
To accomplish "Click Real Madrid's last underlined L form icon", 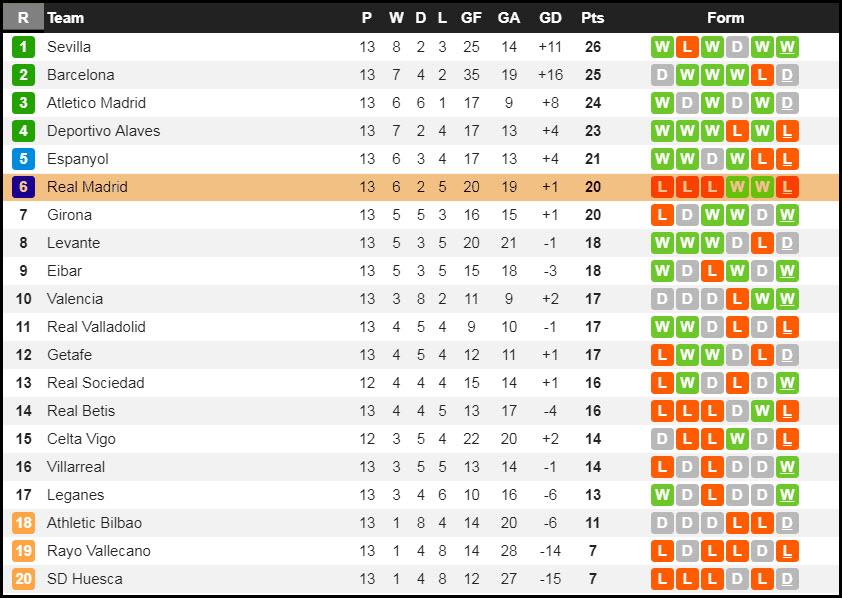I will (x=787, y=187).
